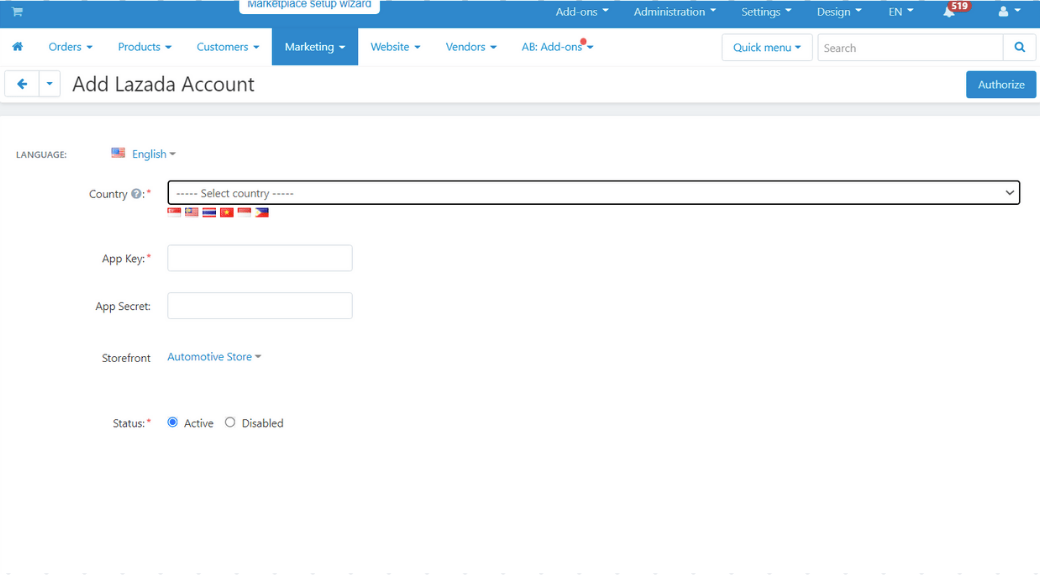1040x576 pixels.
Task: Select the Vietnam flag
Action: pos(227,212)
